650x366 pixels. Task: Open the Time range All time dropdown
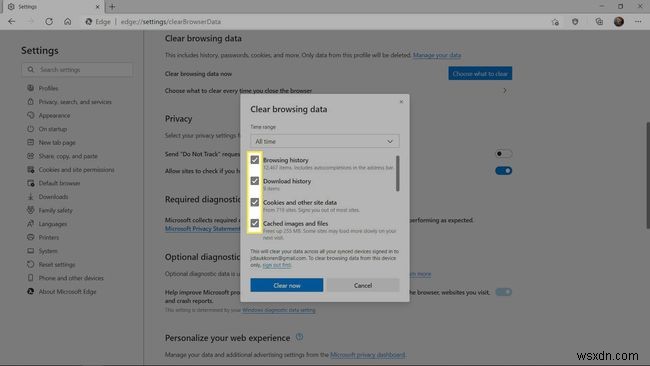point(325,141)
